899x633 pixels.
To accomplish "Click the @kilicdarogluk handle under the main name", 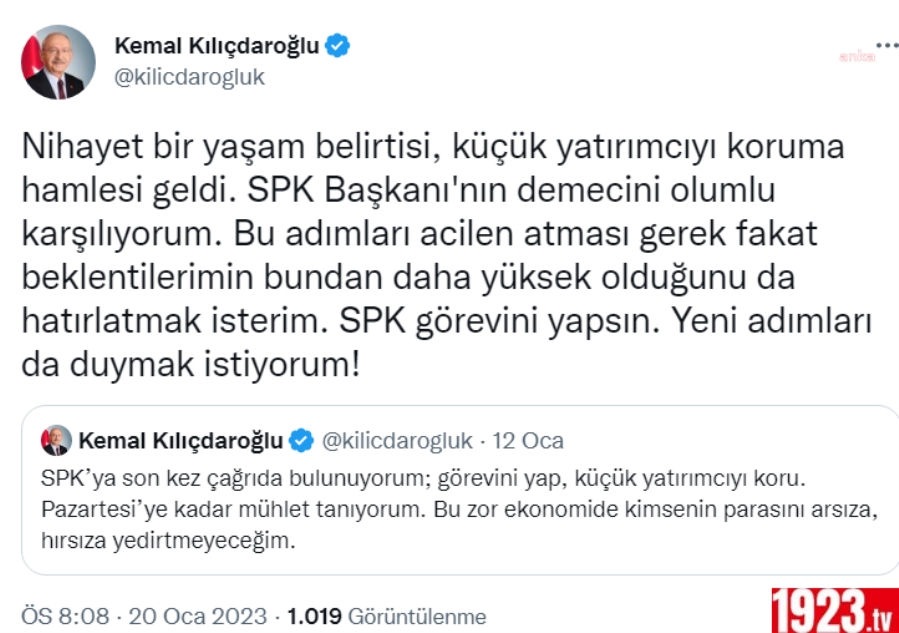I will point(190,77).
